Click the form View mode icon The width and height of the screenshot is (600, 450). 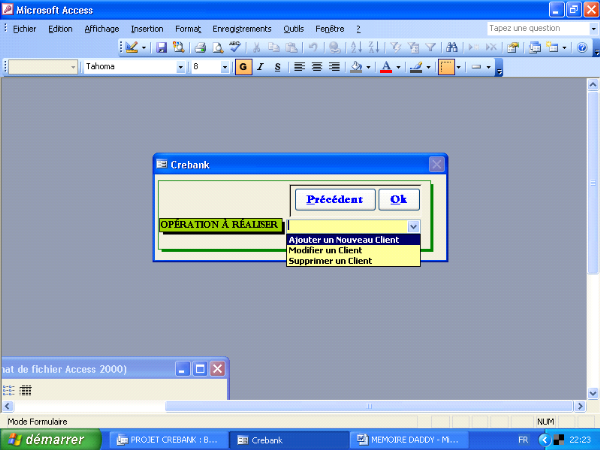[x=131, y=47]
